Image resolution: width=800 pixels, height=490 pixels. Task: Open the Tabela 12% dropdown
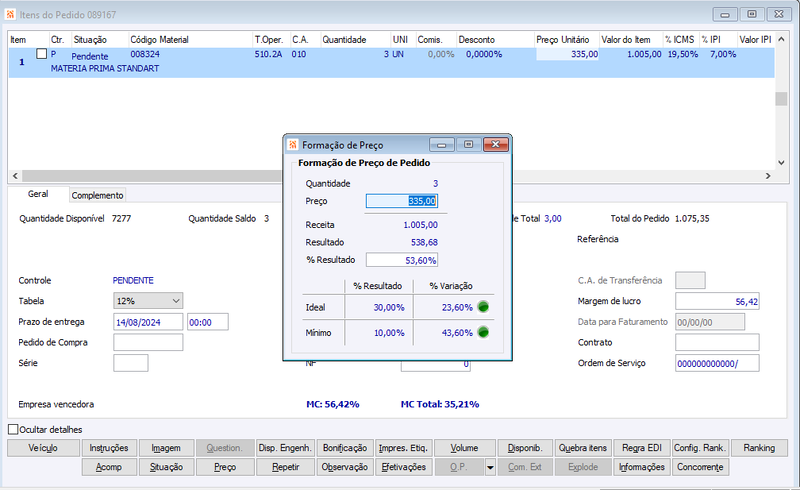pyautogui.click(x=148, y=301)
